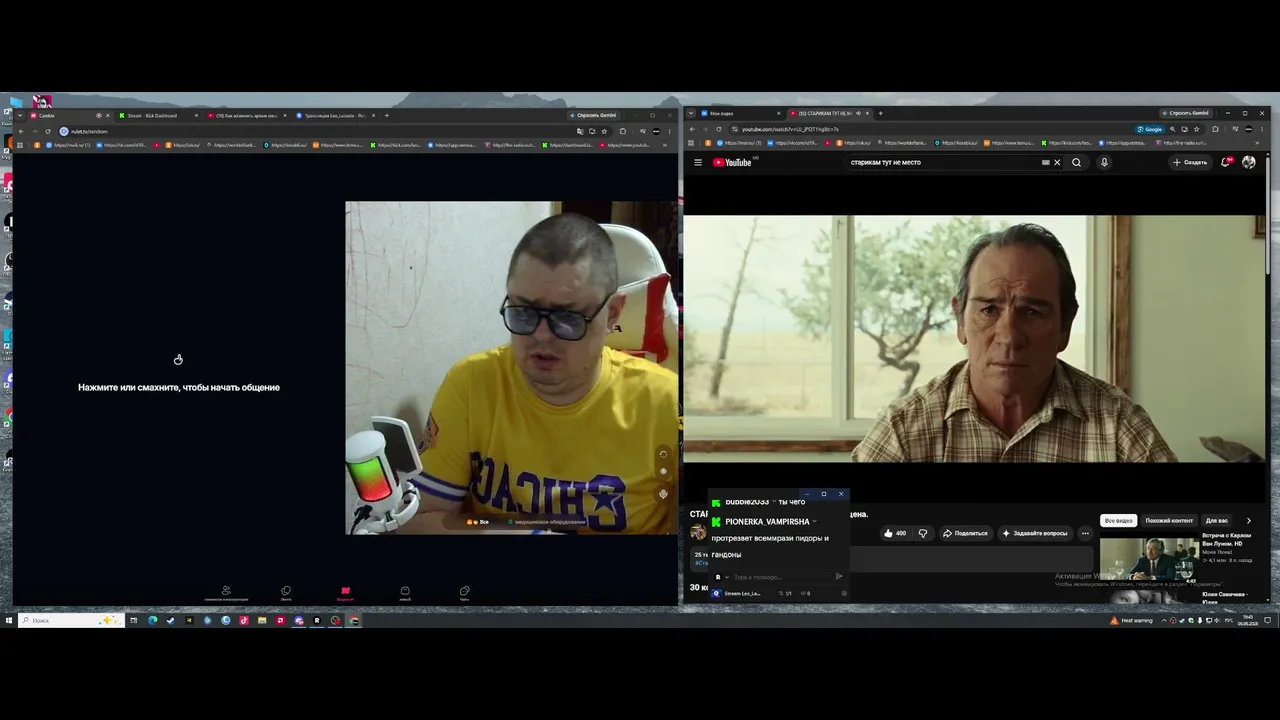Click the Windows taskbar search box
This screenshot has width=1280, height=720.
[x=71, y=621]
